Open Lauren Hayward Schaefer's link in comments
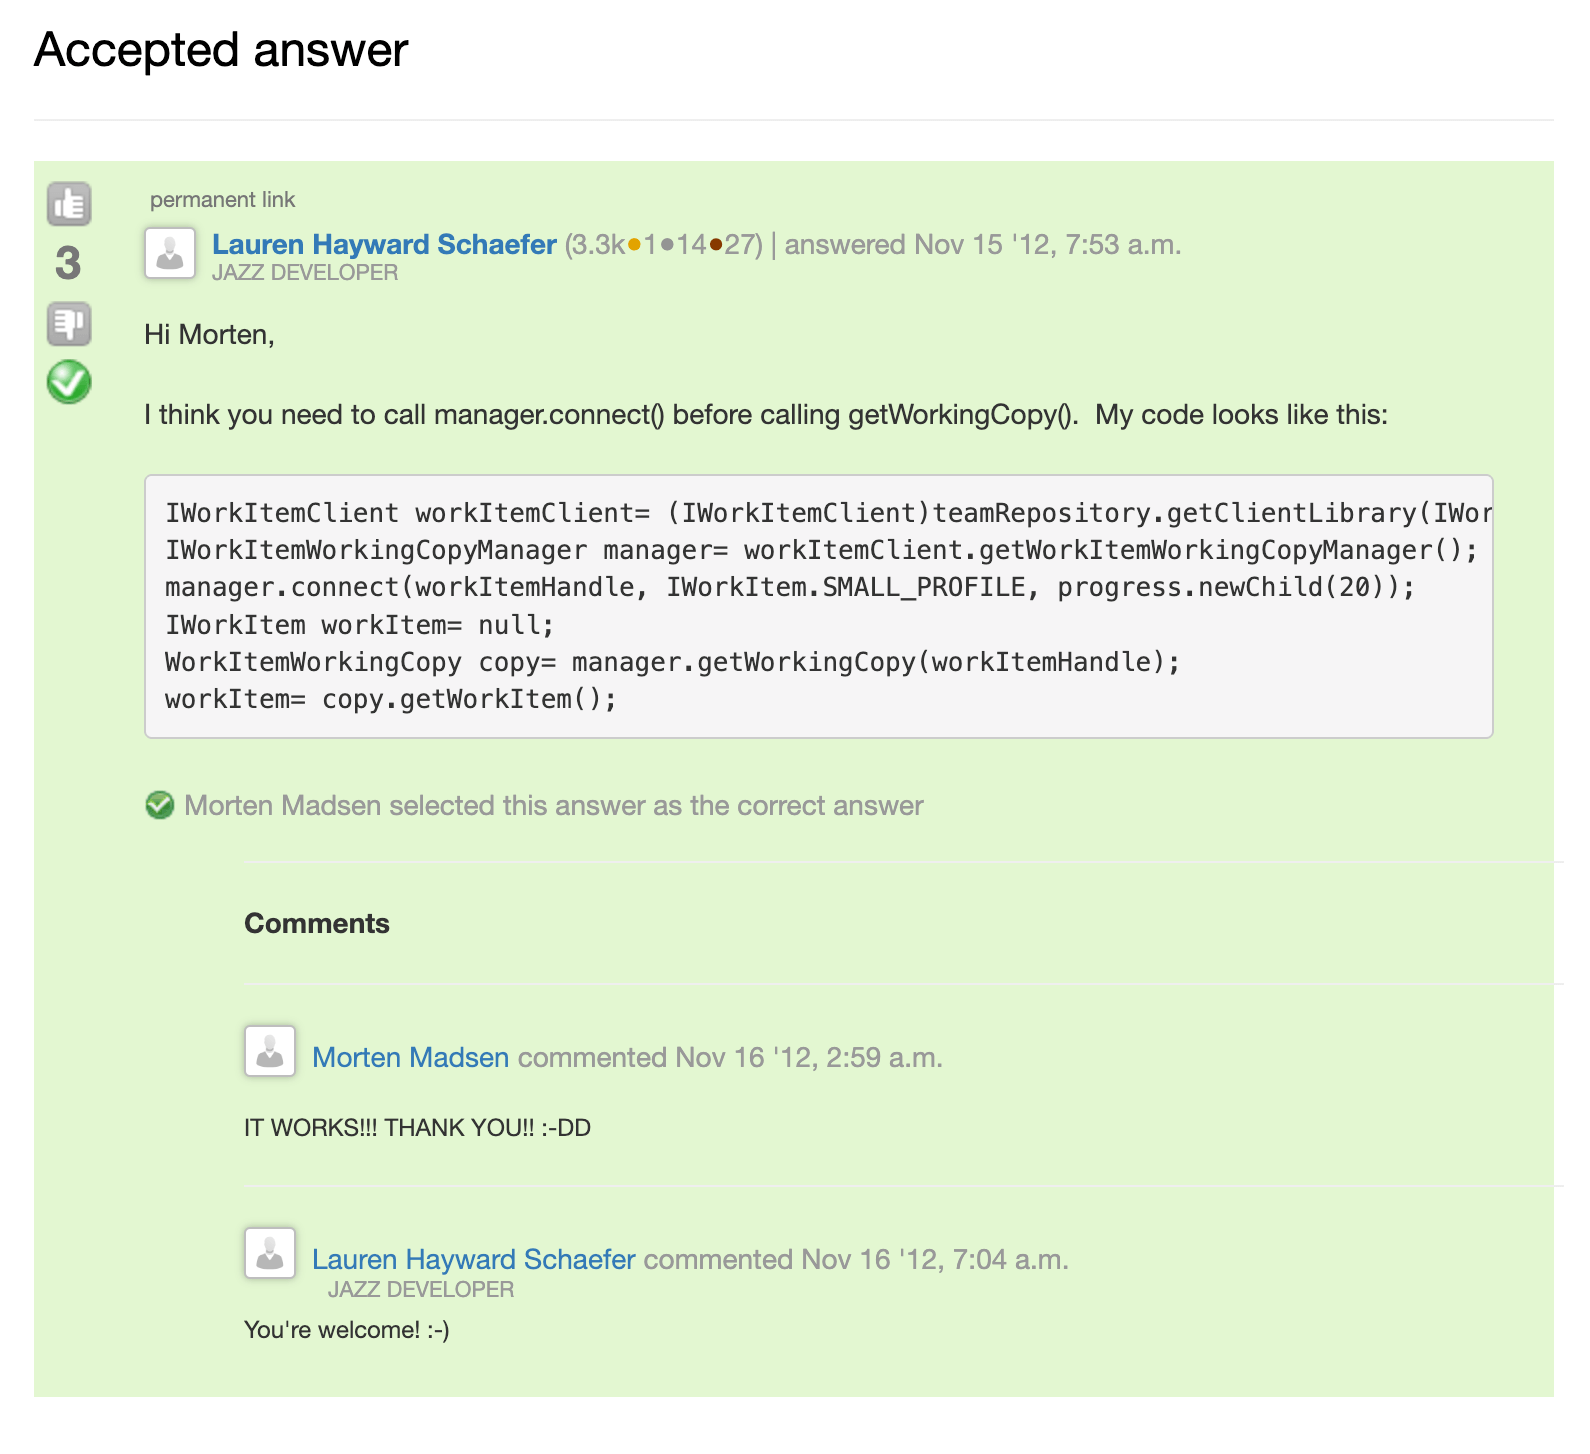The height and width of the screenshot is (1454, 1590). [x=473, y=1259]
